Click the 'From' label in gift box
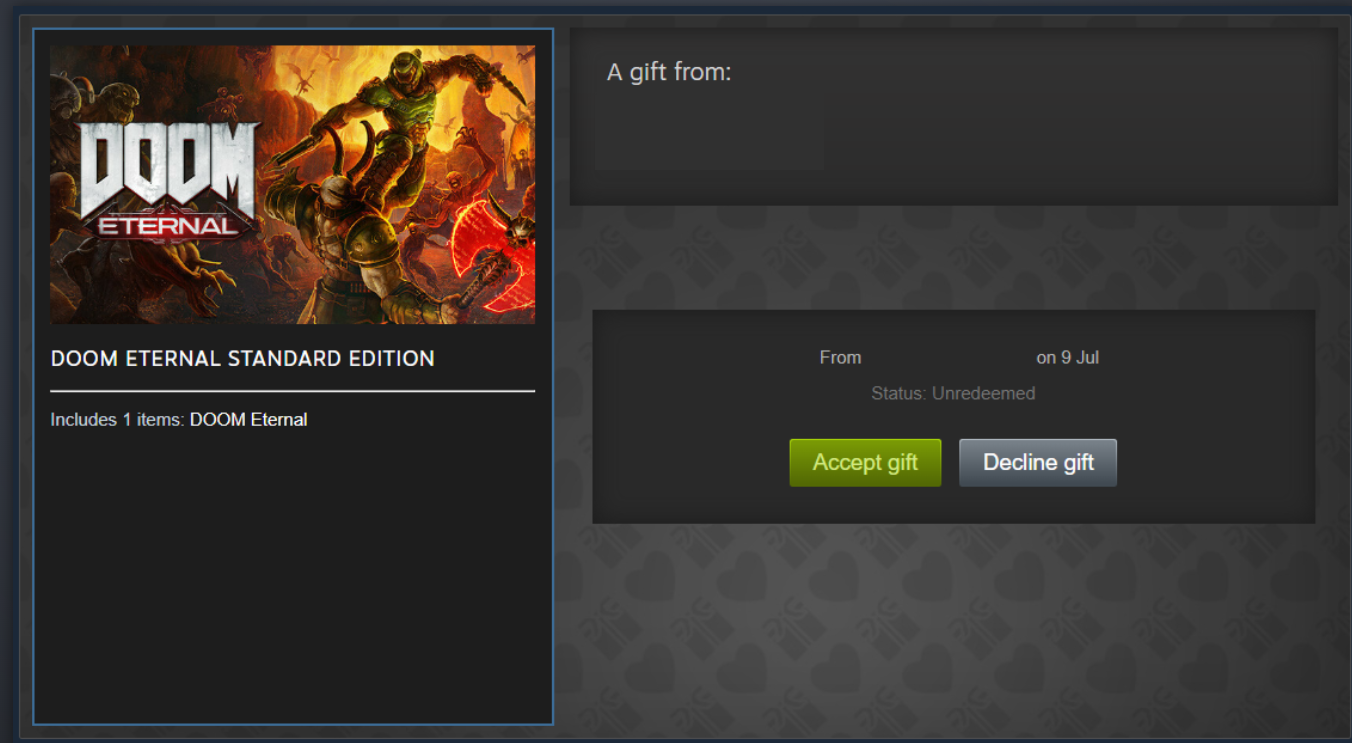The height and width of the screenshot is (743, 1352). click(840, 358)
